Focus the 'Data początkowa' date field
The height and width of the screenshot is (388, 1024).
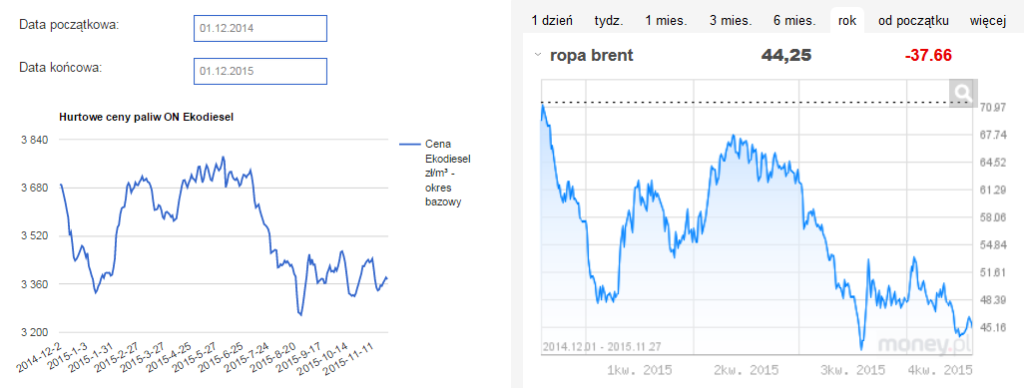click(260, 29)
